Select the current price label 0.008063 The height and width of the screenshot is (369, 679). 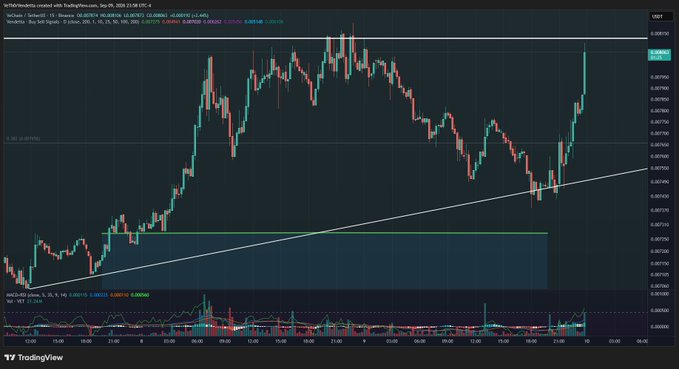659,55
